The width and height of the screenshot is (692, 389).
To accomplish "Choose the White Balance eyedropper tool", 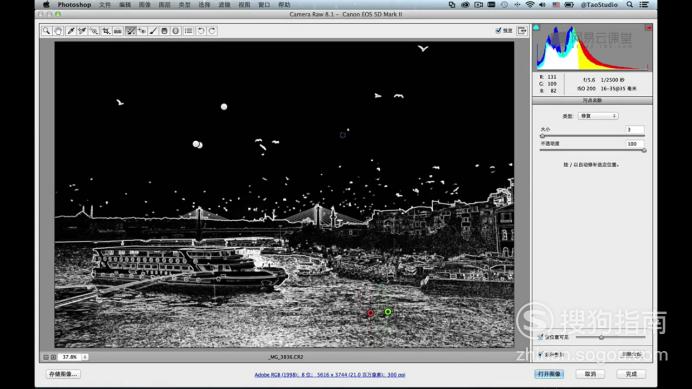I will point(71,31).
